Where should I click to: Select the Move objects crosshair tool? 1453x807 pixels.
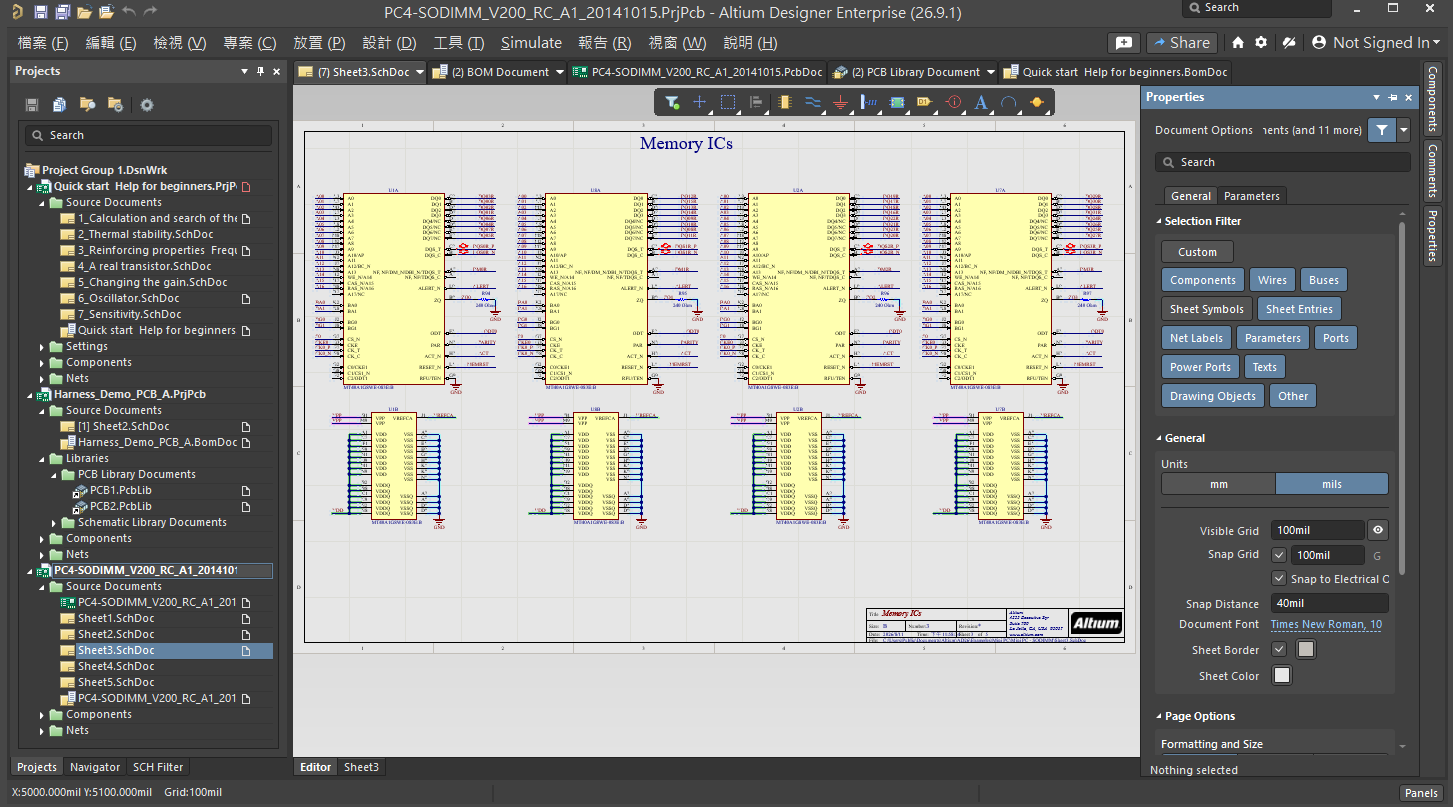click(x=700, y=102)
